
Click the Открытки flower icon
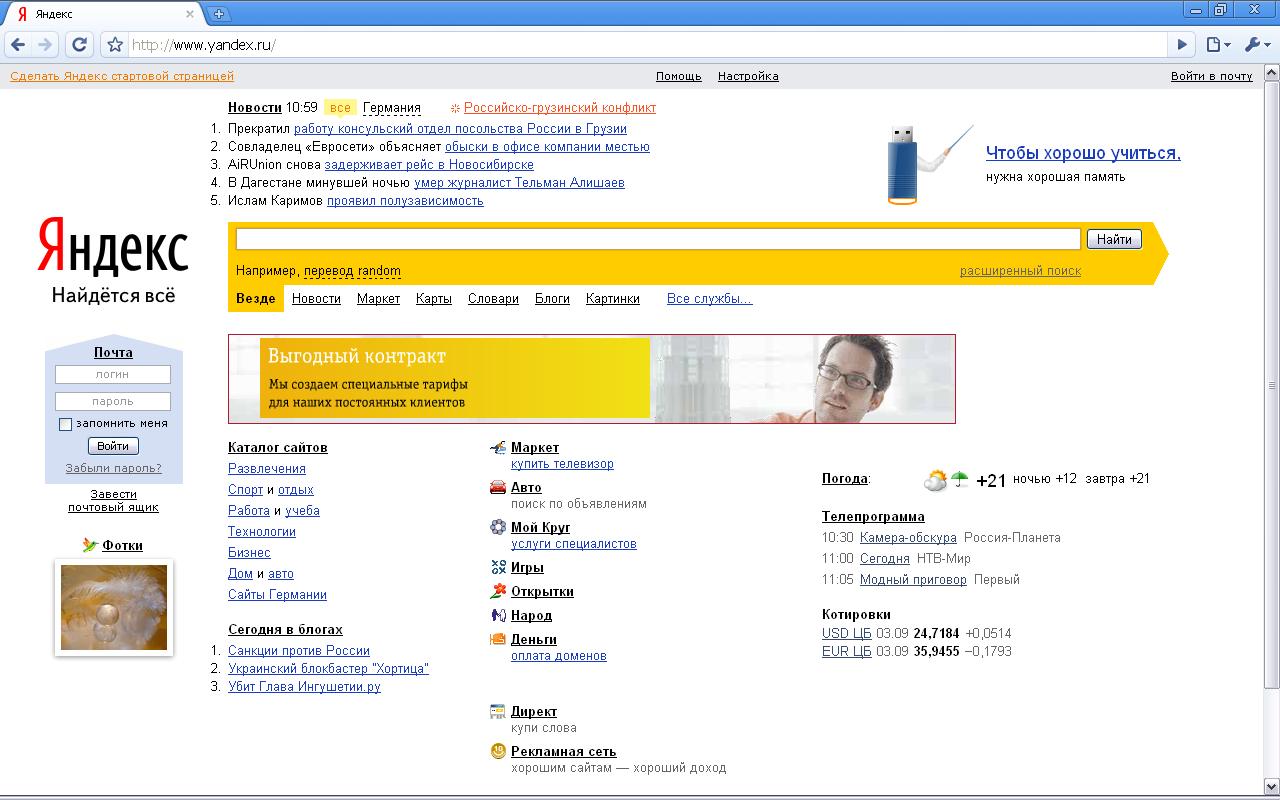click(498, 591)
